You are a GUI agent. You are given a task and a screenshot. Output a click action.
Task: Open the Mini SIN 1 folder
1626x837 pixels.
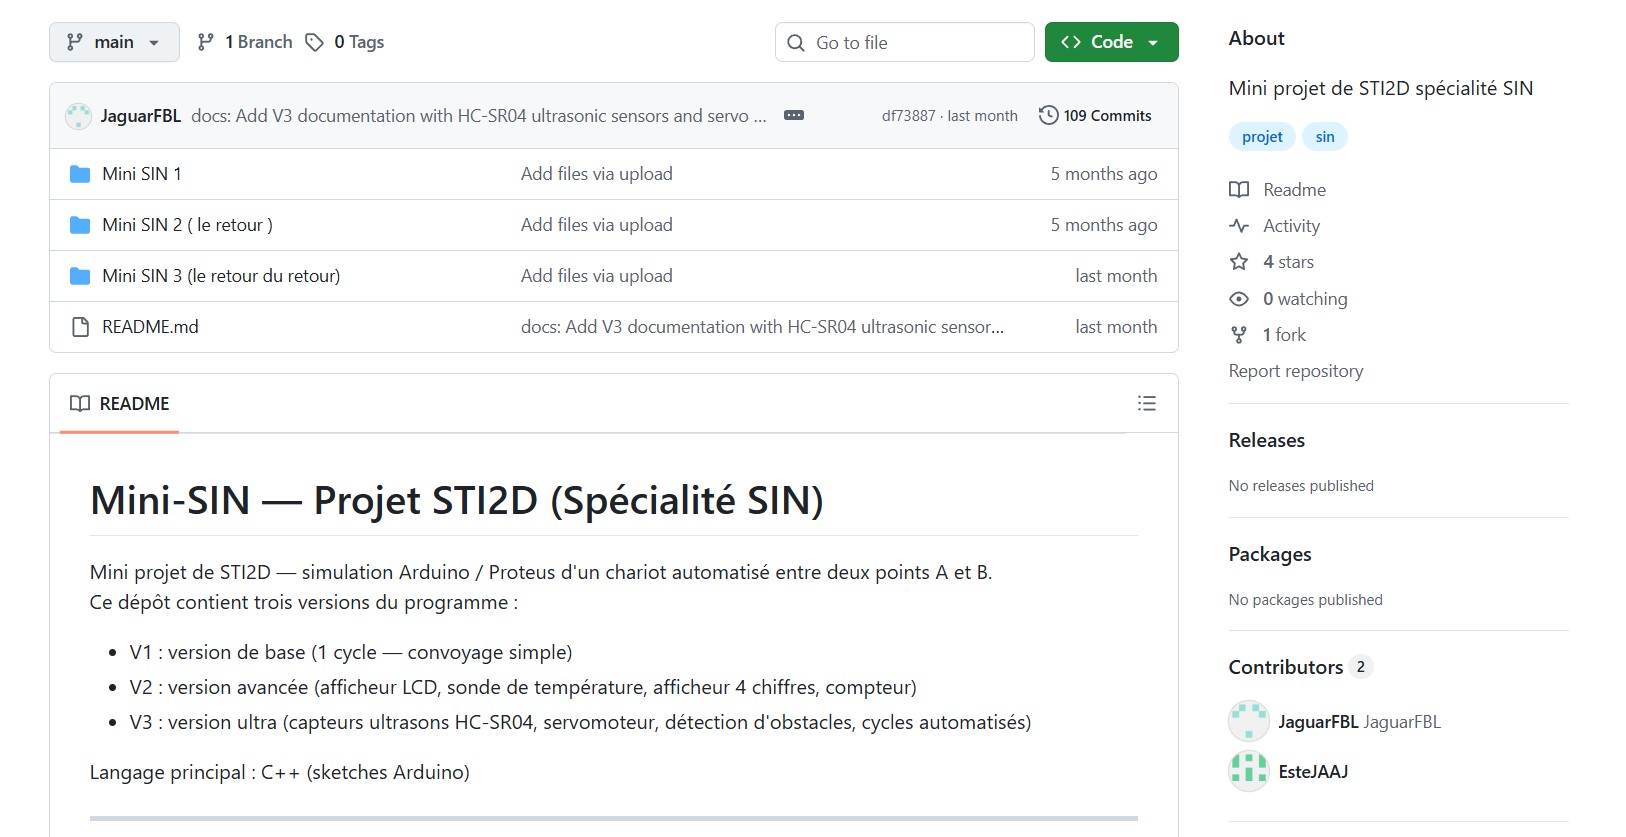142,174
